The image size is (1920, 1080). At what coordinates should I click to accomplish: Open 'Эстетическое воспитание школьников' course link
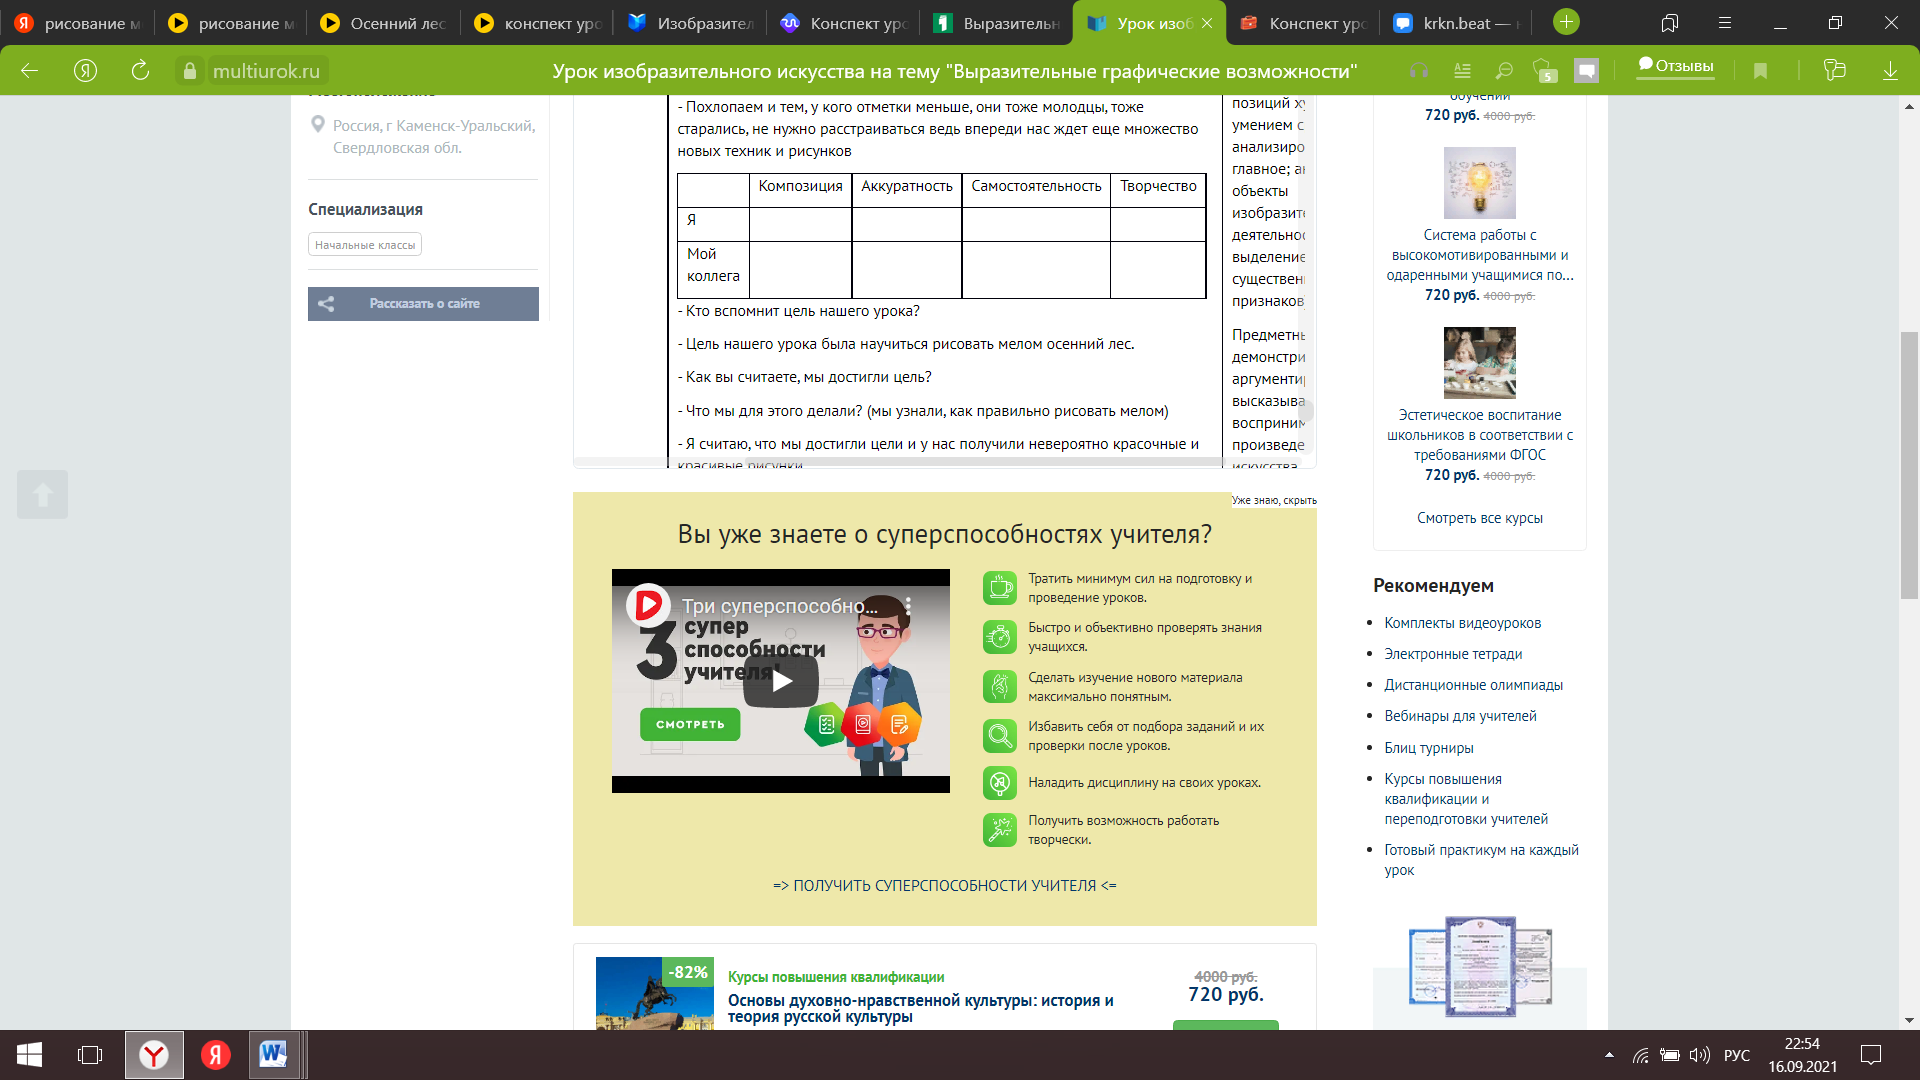tap(1480, 435)
